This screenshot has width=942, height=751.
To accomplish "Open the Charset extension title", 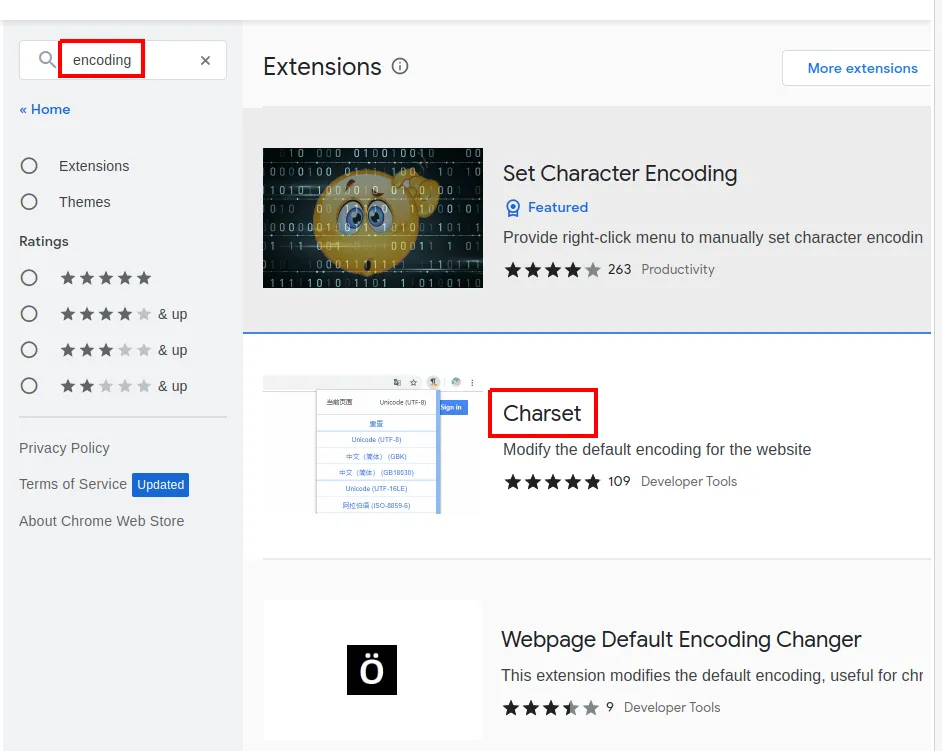I will [x=542, y=413].
